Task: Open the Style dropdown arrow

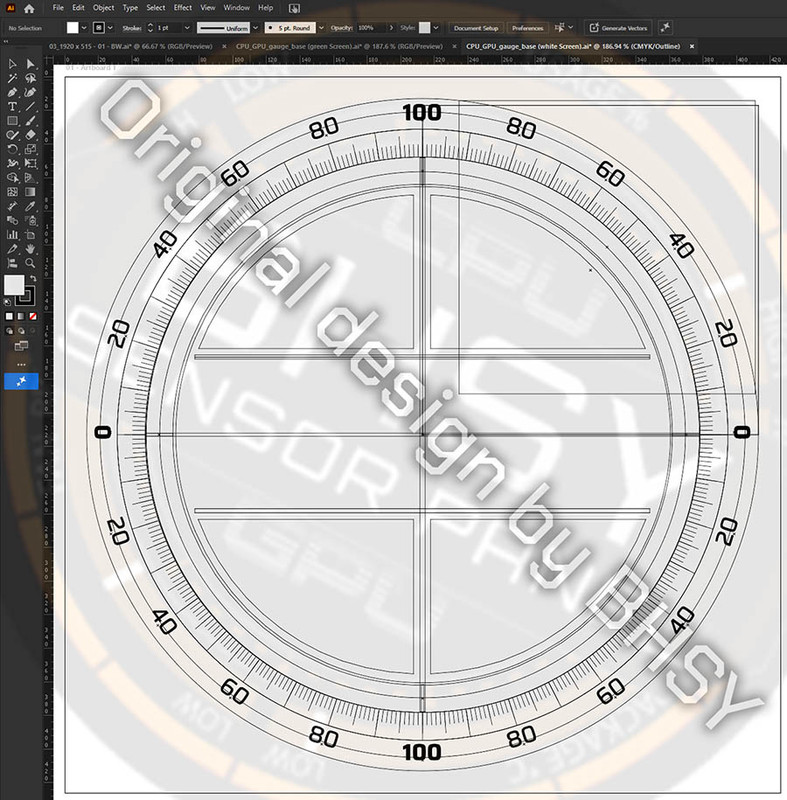Action: 436,28
